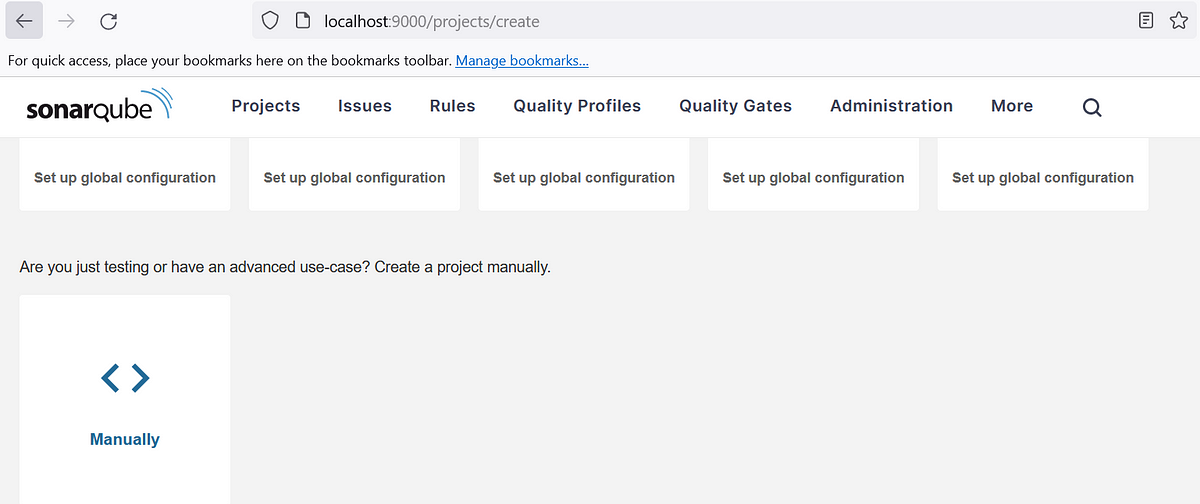This screenshot has height=504, width=1200.
Task: Click the shield tracking protection icon
Action: [268, 21]
